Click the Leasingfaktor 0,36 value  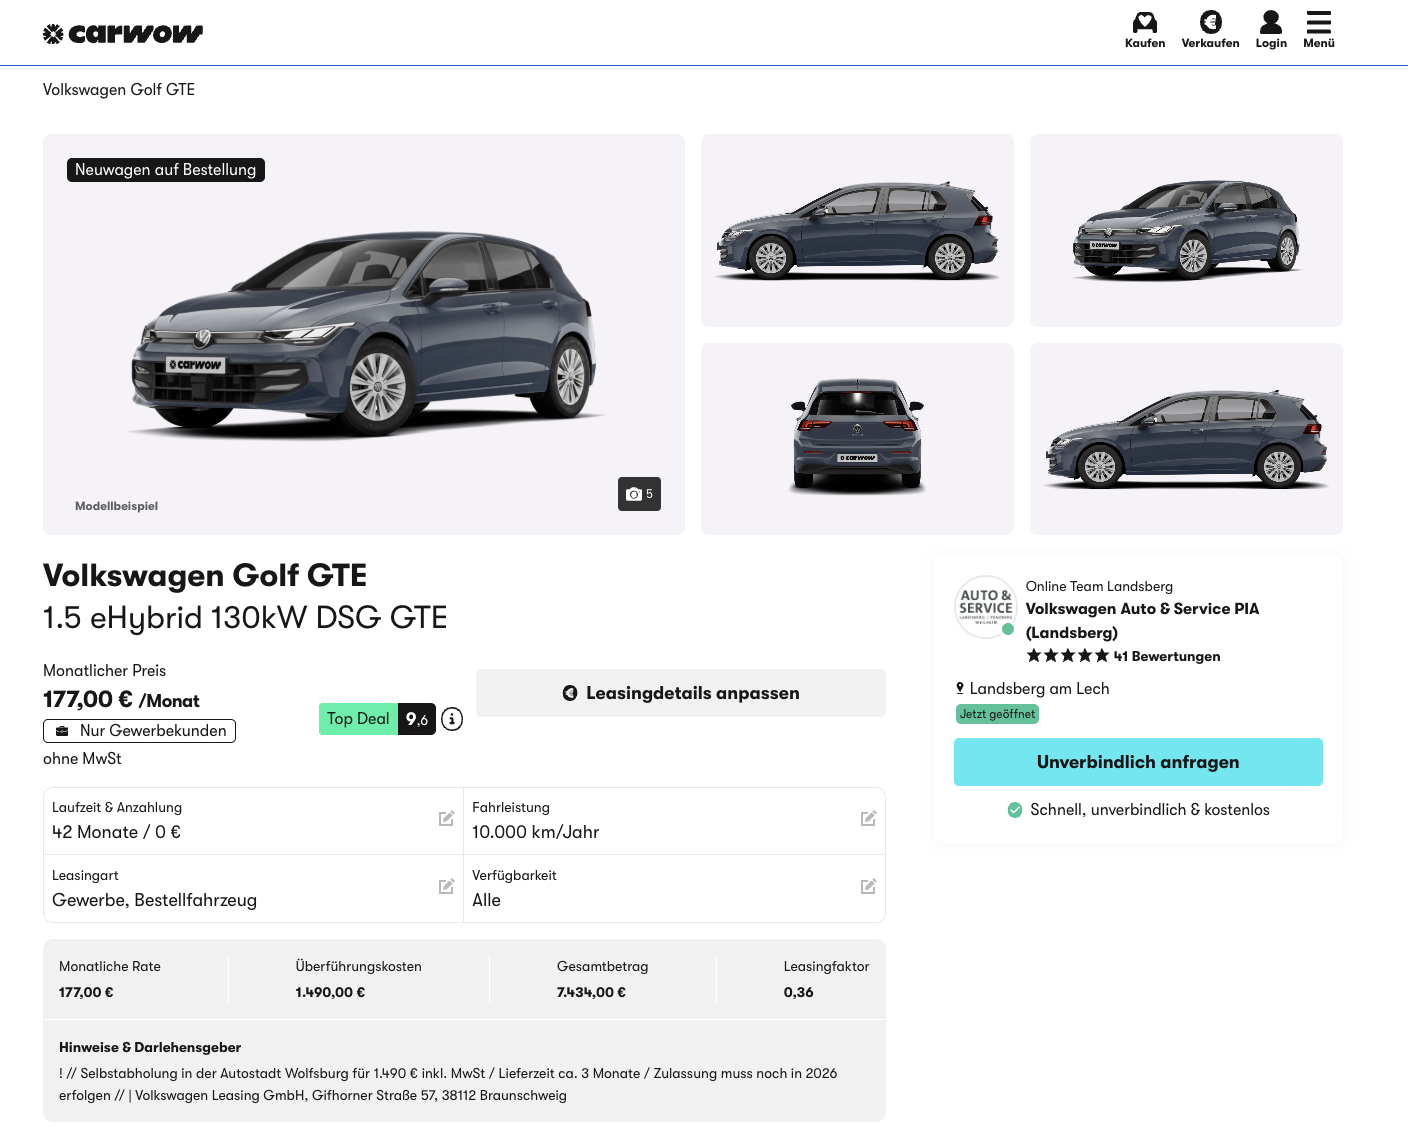click(x=799, y=992)
